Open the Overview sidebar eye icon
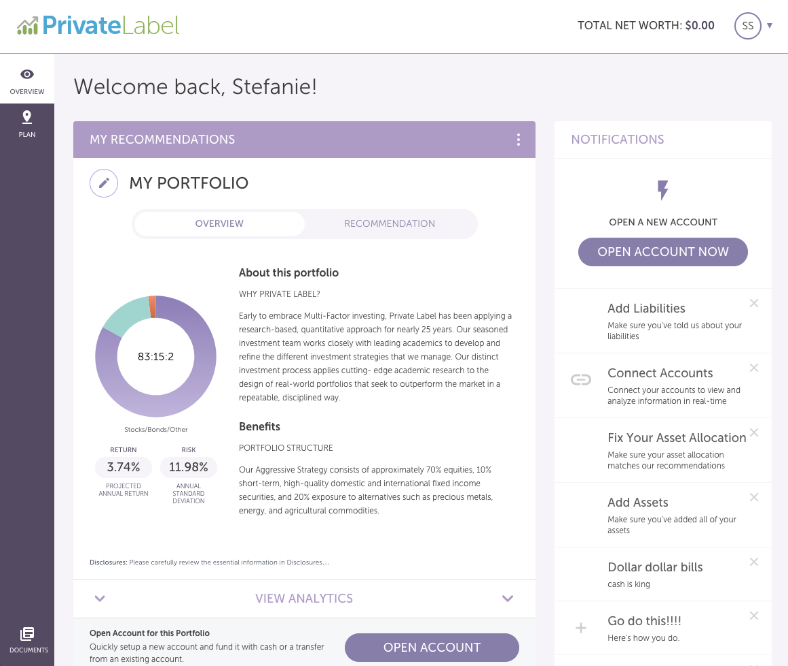This screenshot has width=788, height=666. (x=27, y=74)
